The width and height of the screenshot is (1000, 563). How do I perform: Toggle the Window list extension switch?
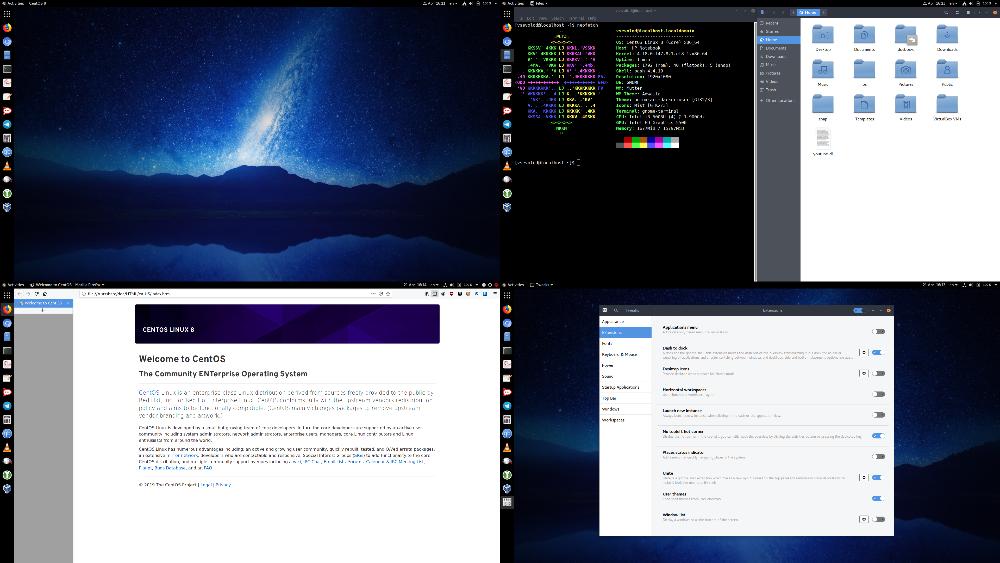[878, 519]
